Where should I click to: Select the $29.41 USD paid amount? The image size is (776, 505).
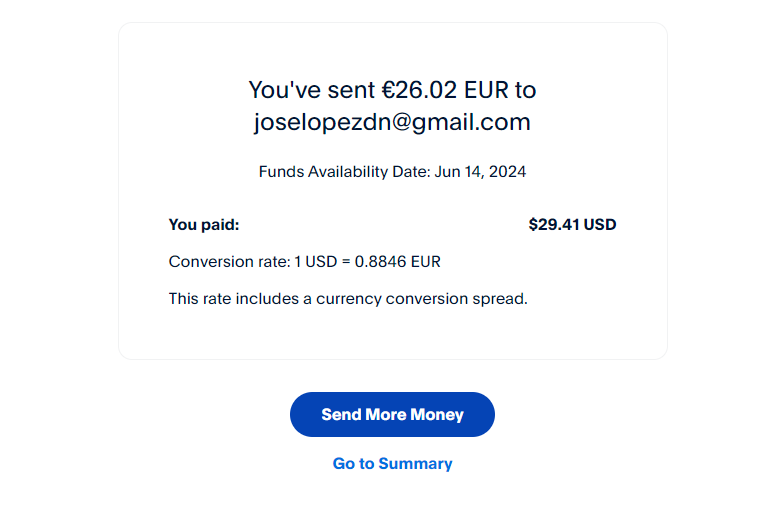click(x=572, y=225)
